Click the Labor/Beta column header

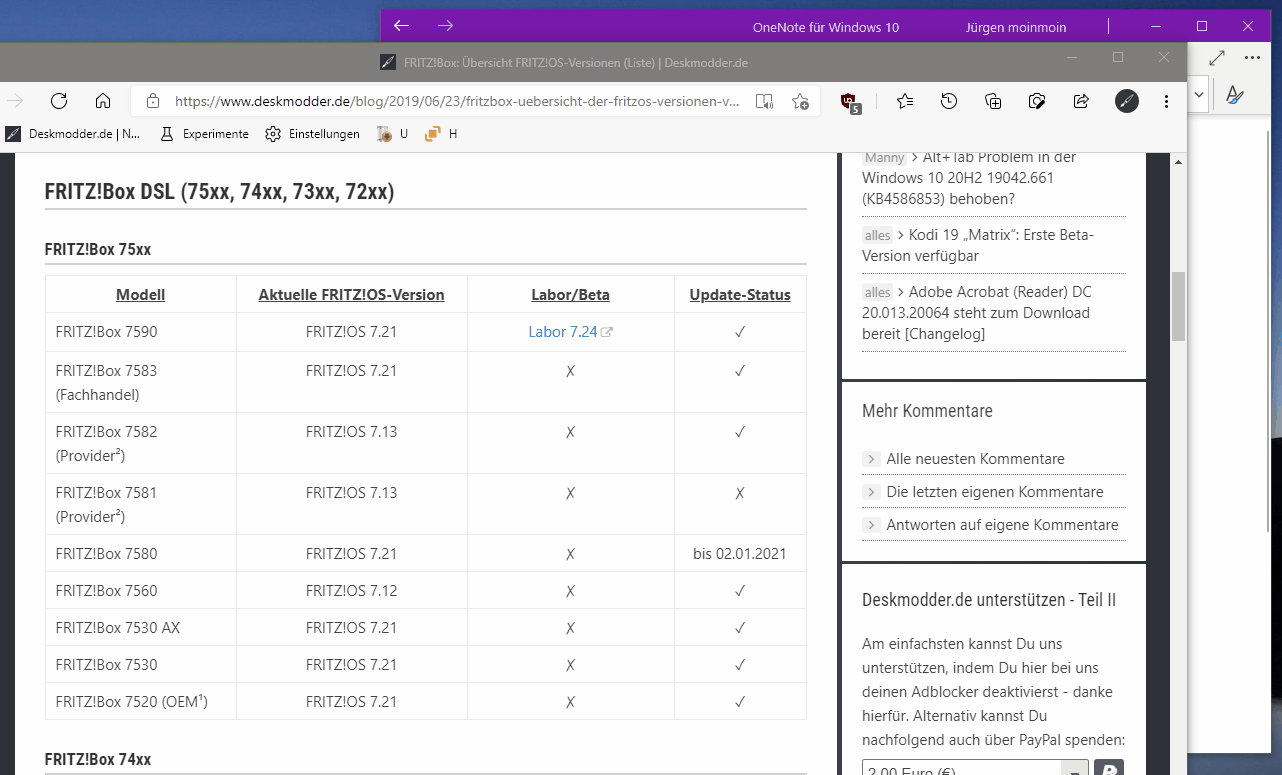click(570, 295)
